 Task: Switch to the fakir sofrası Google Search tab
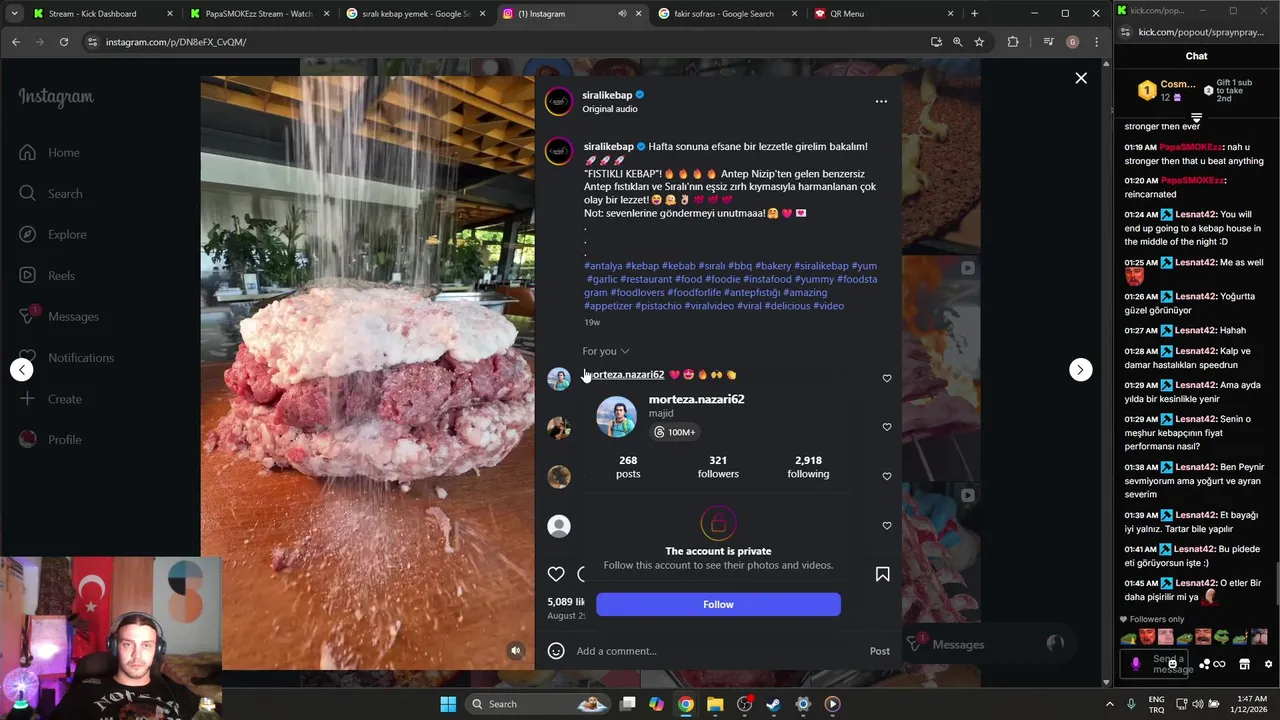click(x=729, y=14)
